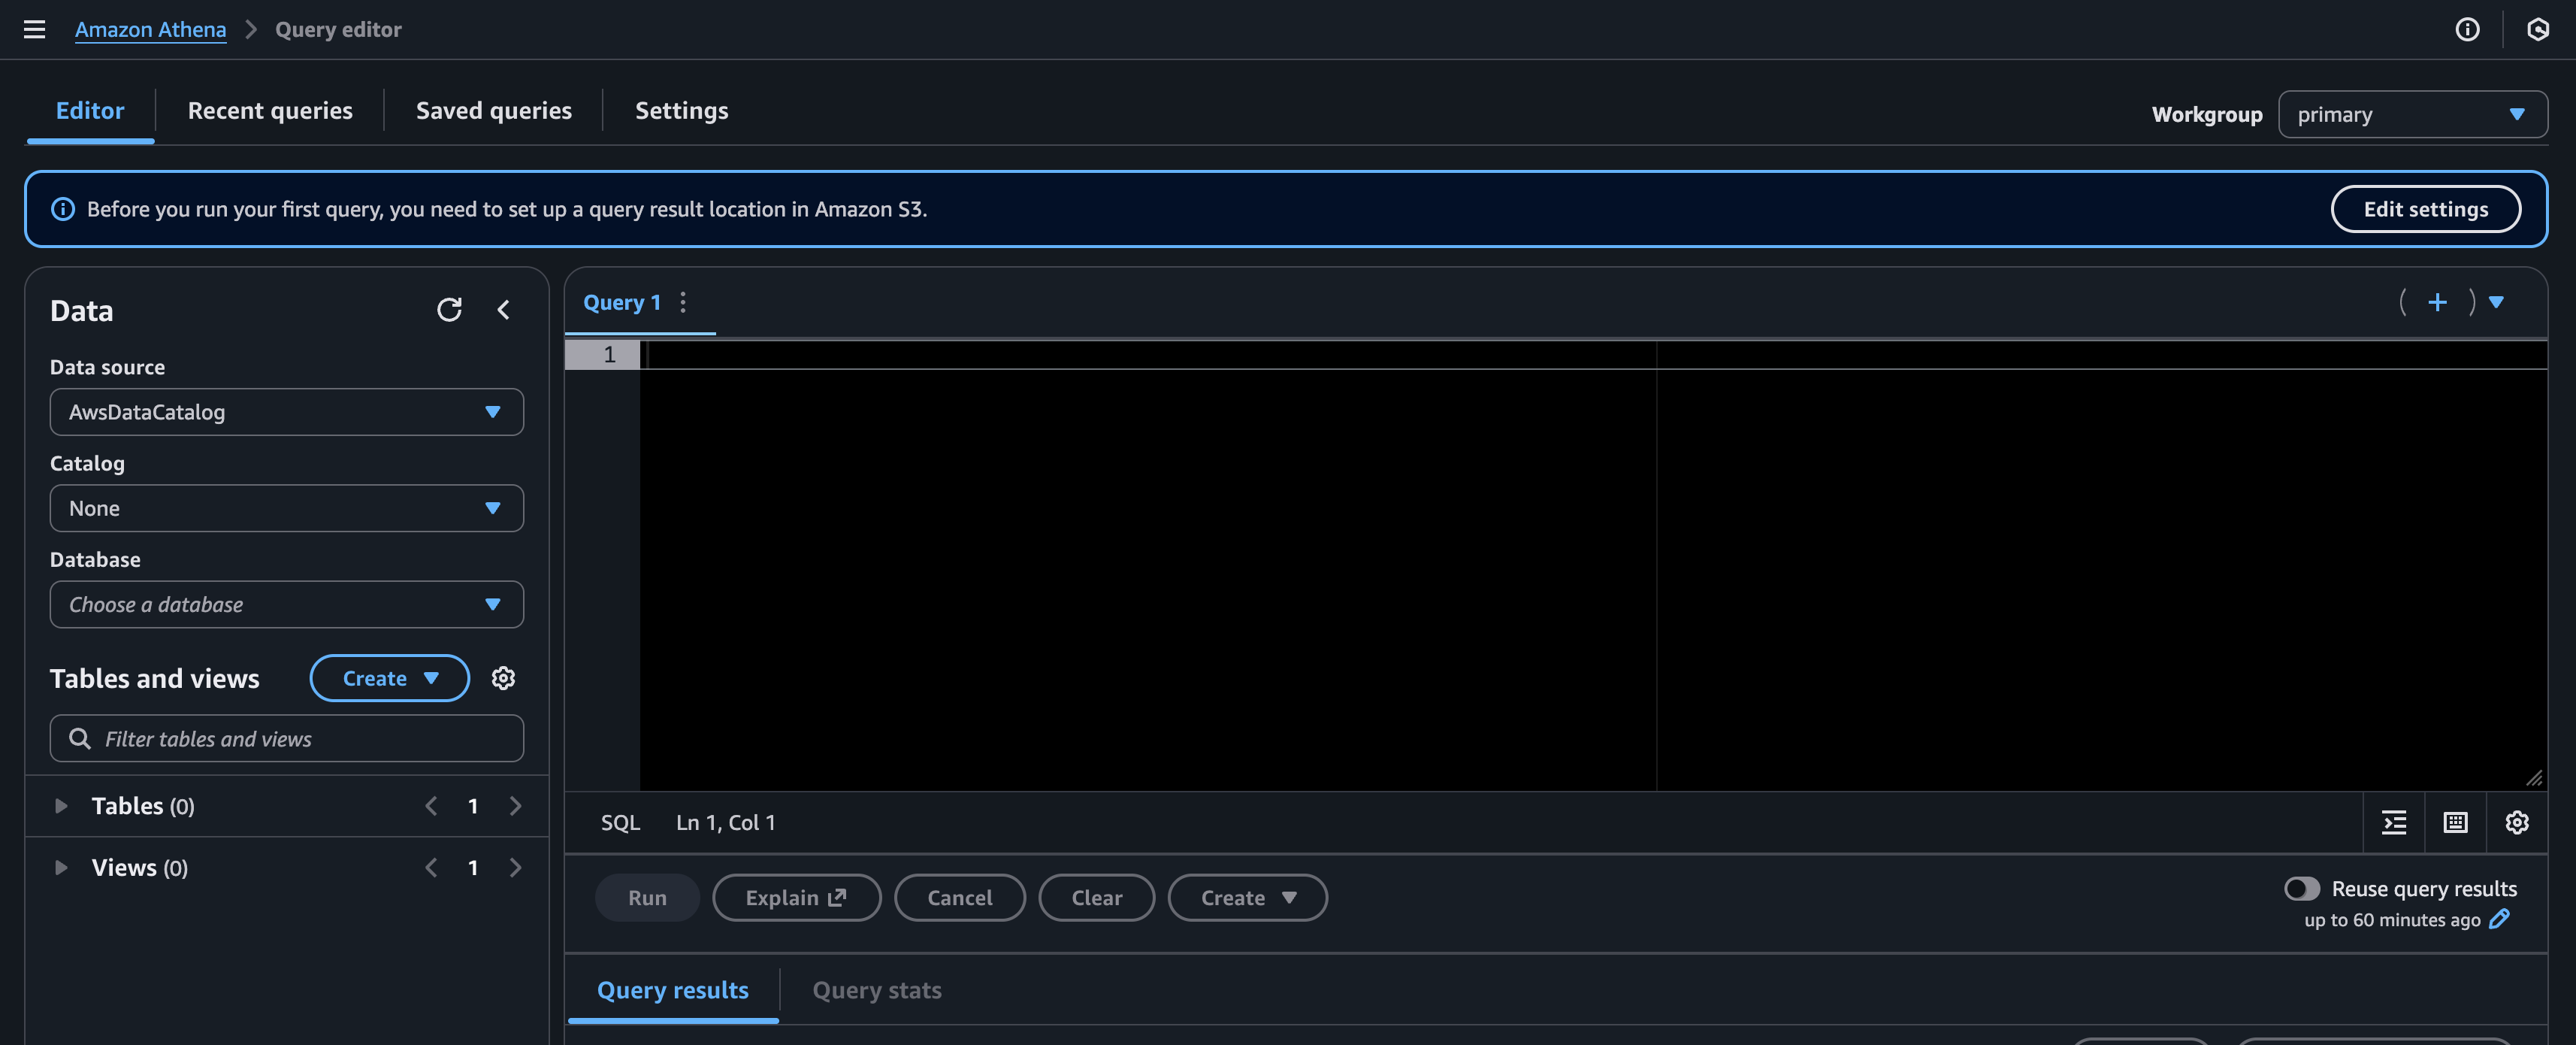Open the Query stats tab
2576x1045 pixels.
(x=877, y=990)
